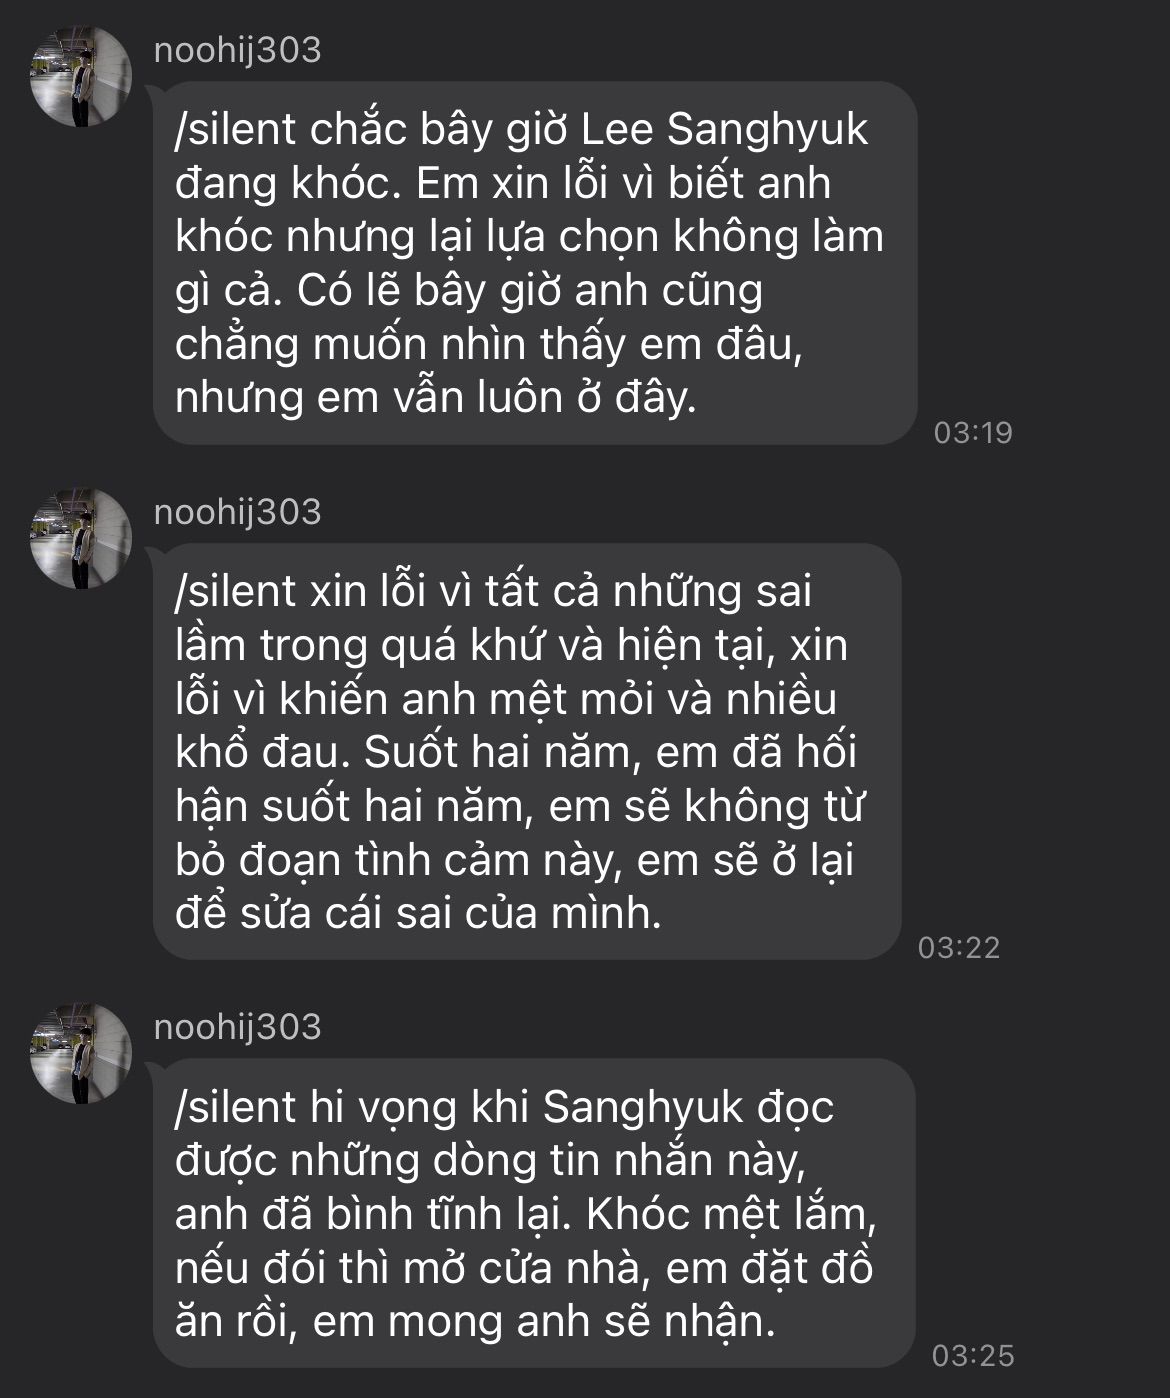Click the avatar beside the 03:19 message
Viewport: 1170px width, 1398px height.
click(81, 77)
